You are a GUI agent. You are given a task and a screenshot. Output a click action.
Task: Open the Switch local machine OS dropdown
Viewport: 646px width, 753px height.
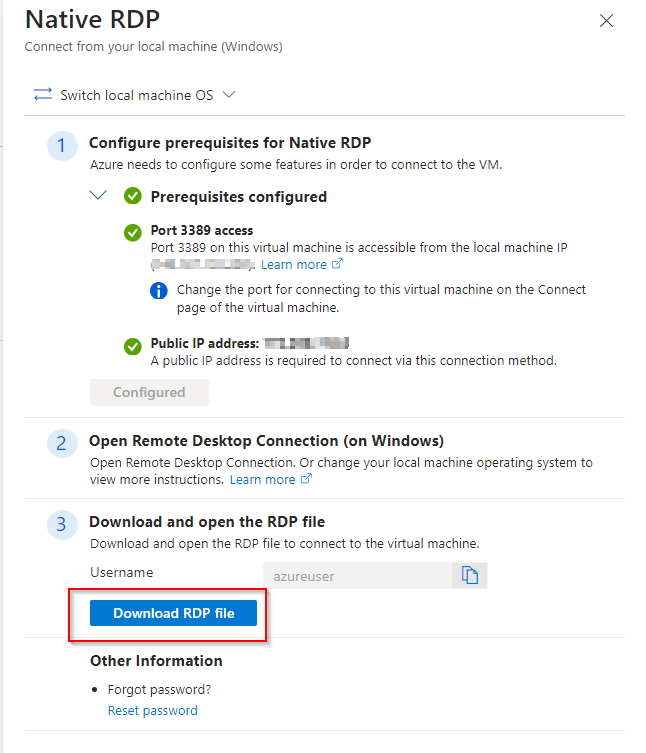point(229,95)
